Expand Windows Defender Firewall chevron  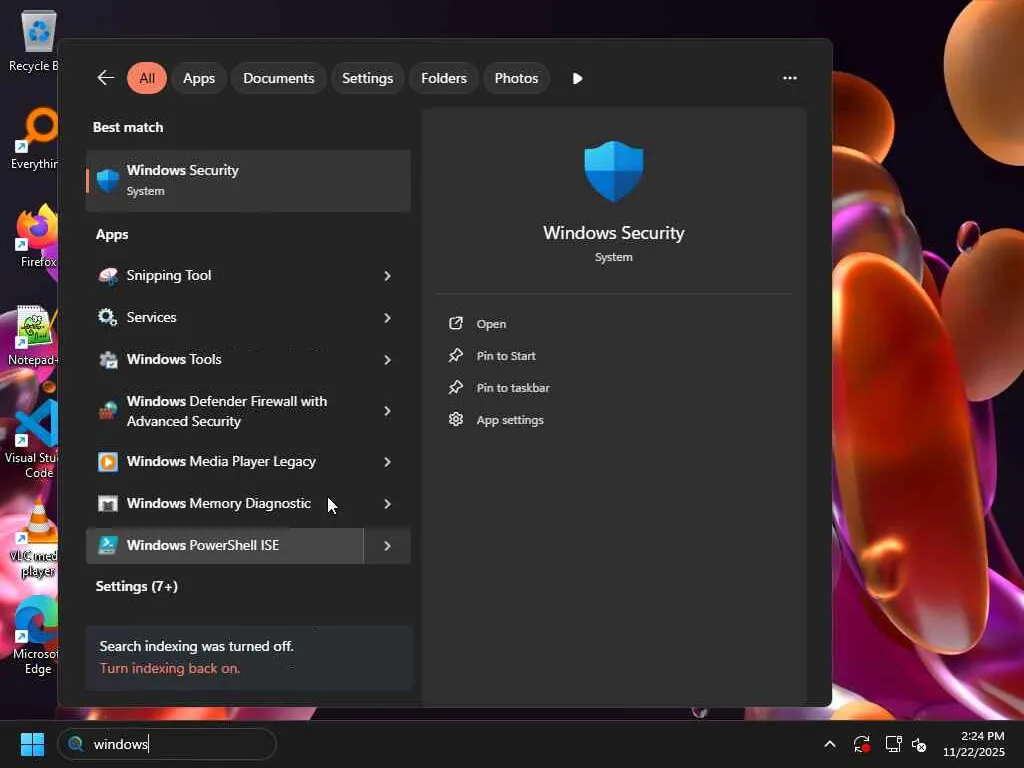tap(387, 411)
